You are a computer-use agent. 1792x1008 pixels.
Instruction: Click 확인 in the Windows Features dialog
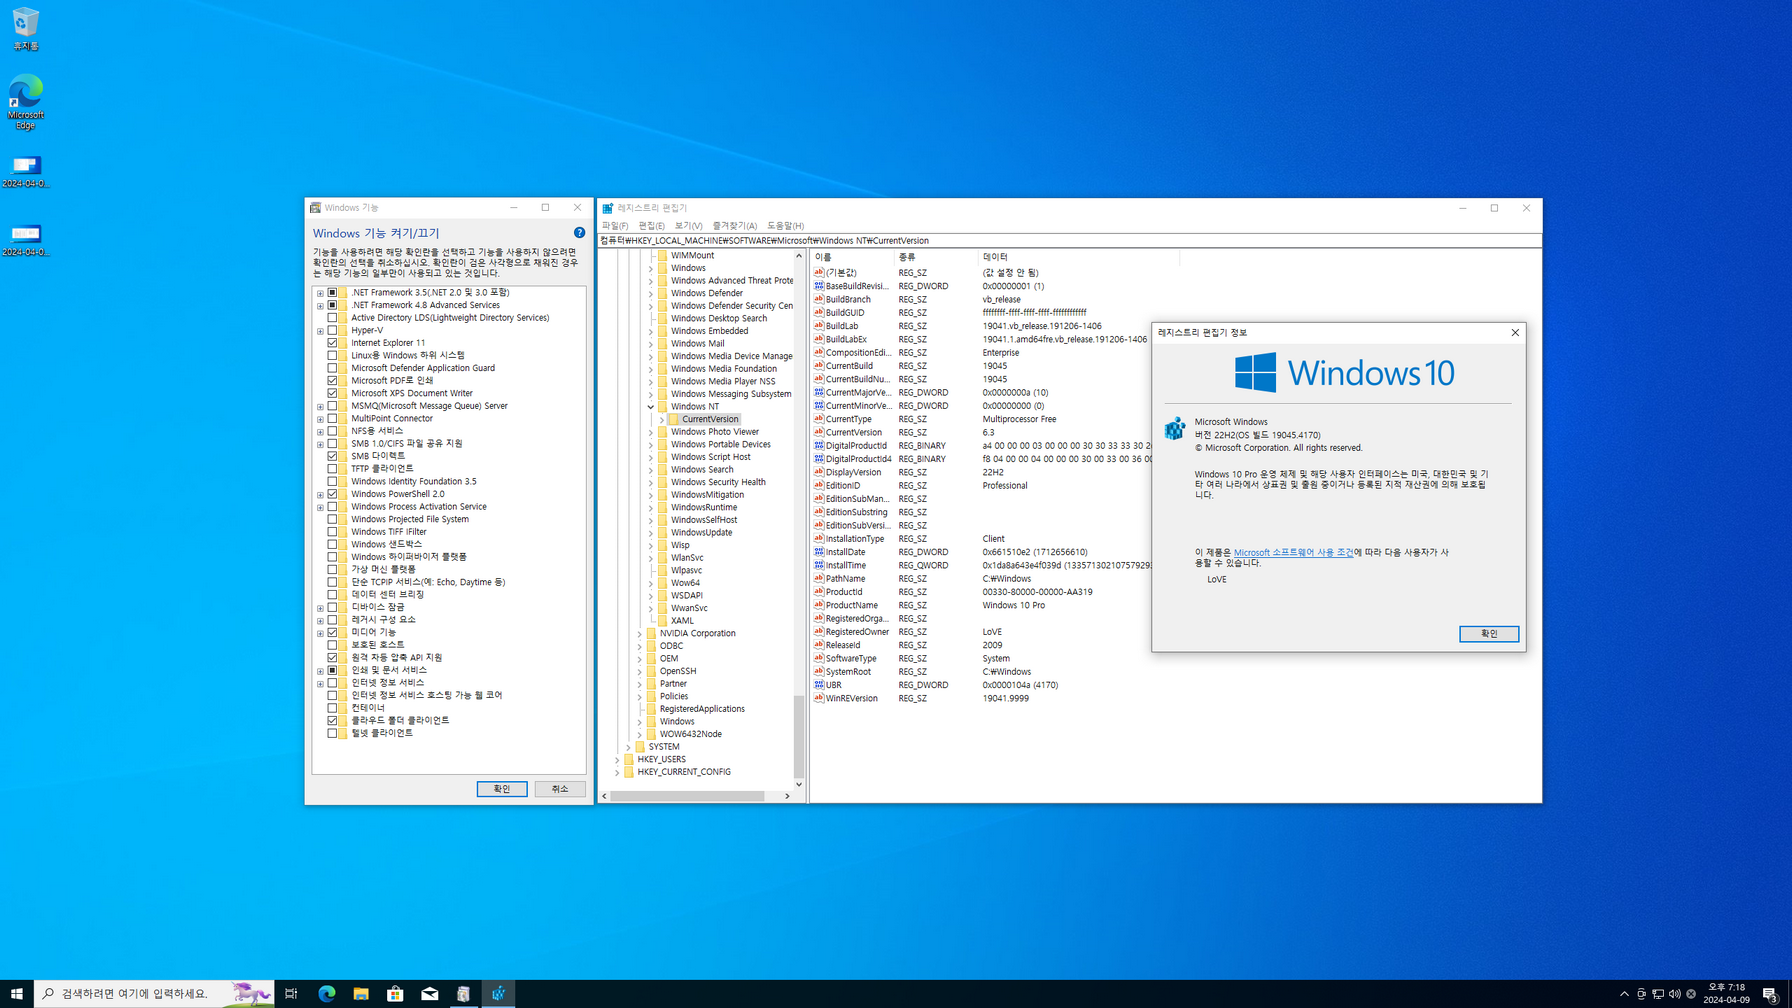[502, 789]
